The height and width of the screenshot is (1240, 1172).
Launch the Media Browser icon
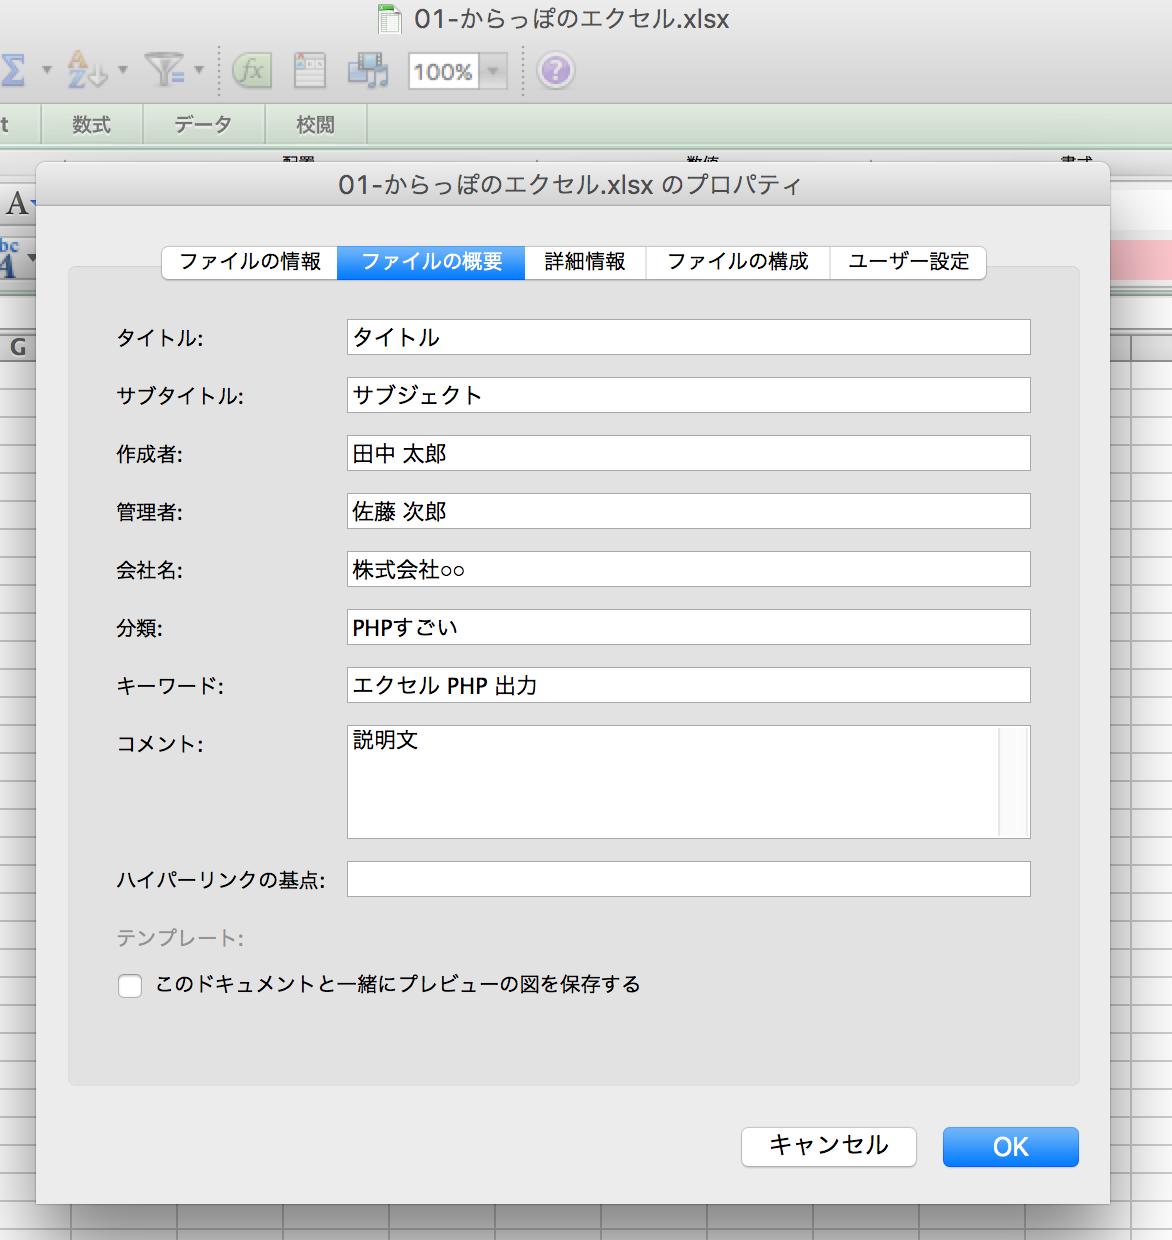tap(368, 70)
